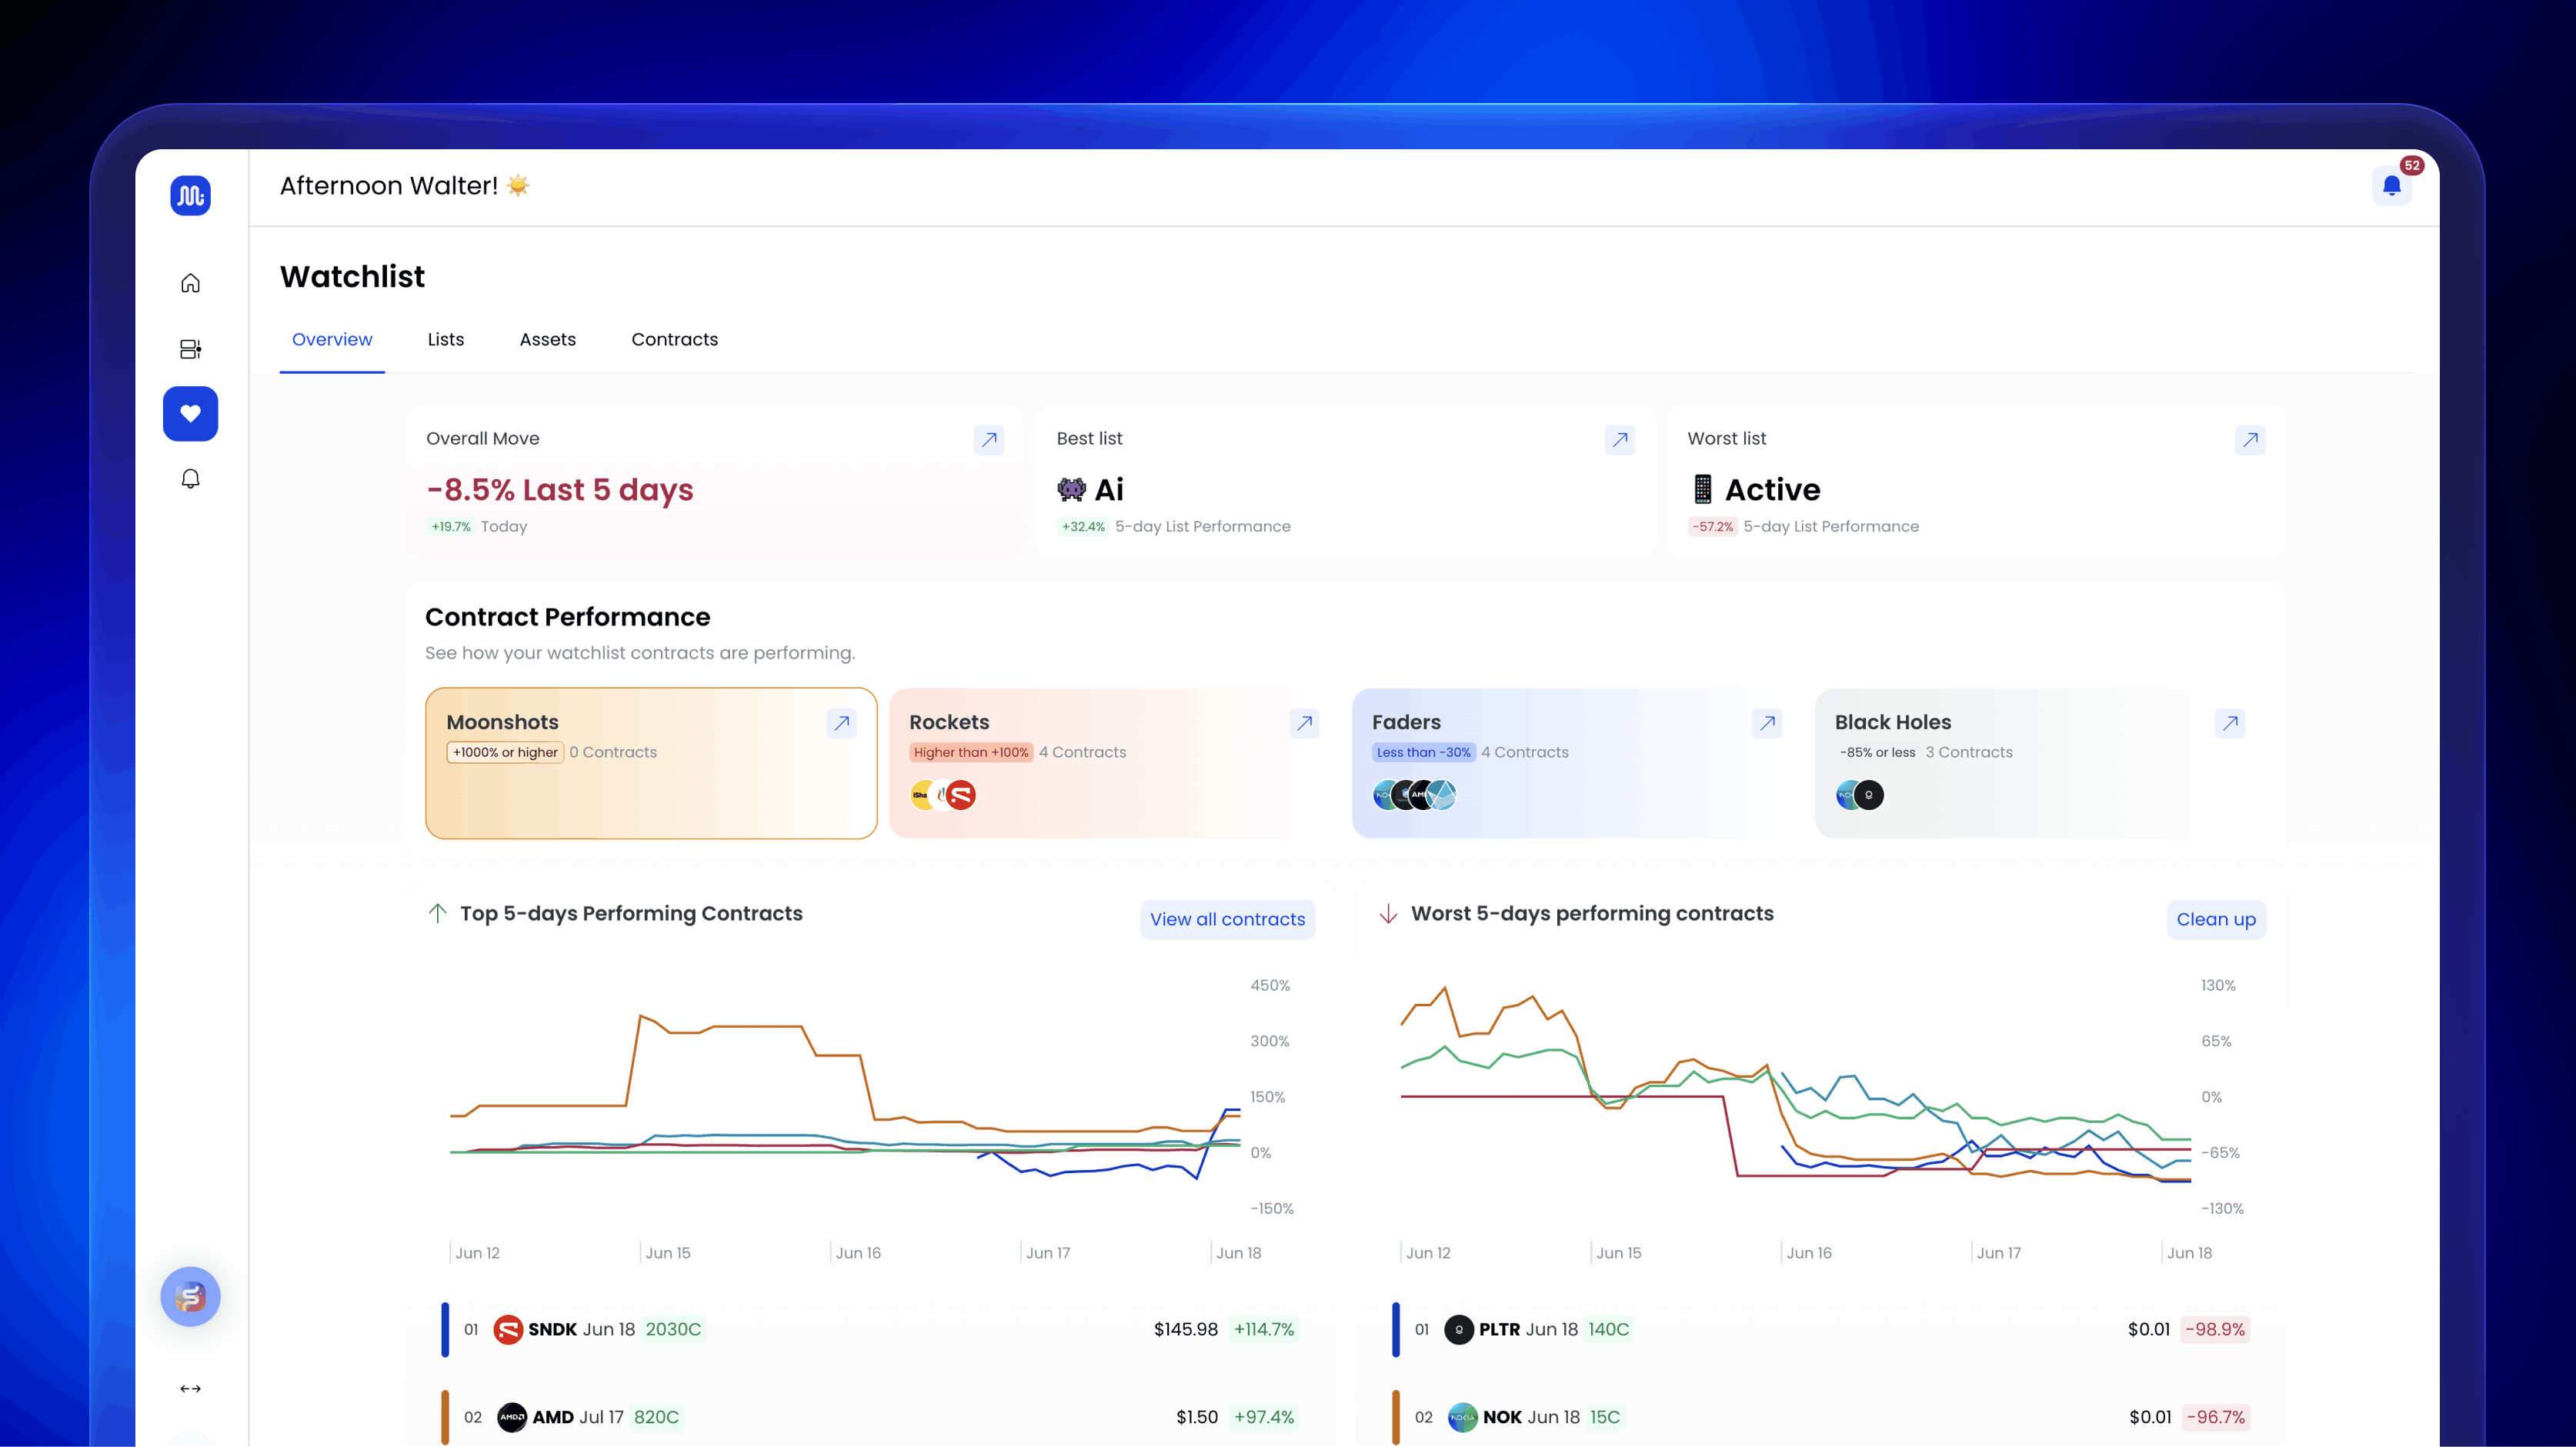Click the $145.98 price value
The width and height of the screenshot is (2576, 1447).
coord(1186,1329)
